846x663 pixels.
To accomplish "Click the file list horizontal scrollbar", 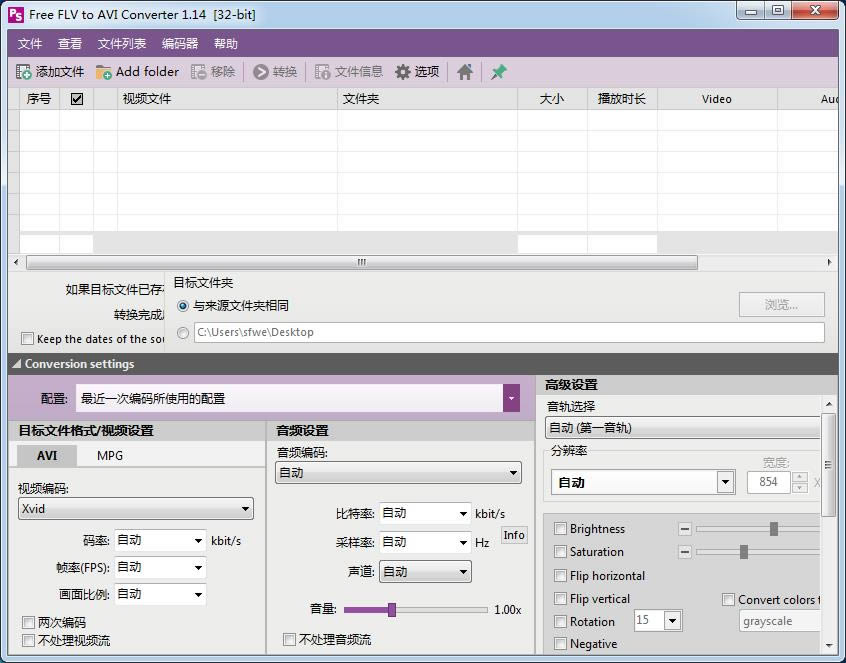I will coord(361,262).
